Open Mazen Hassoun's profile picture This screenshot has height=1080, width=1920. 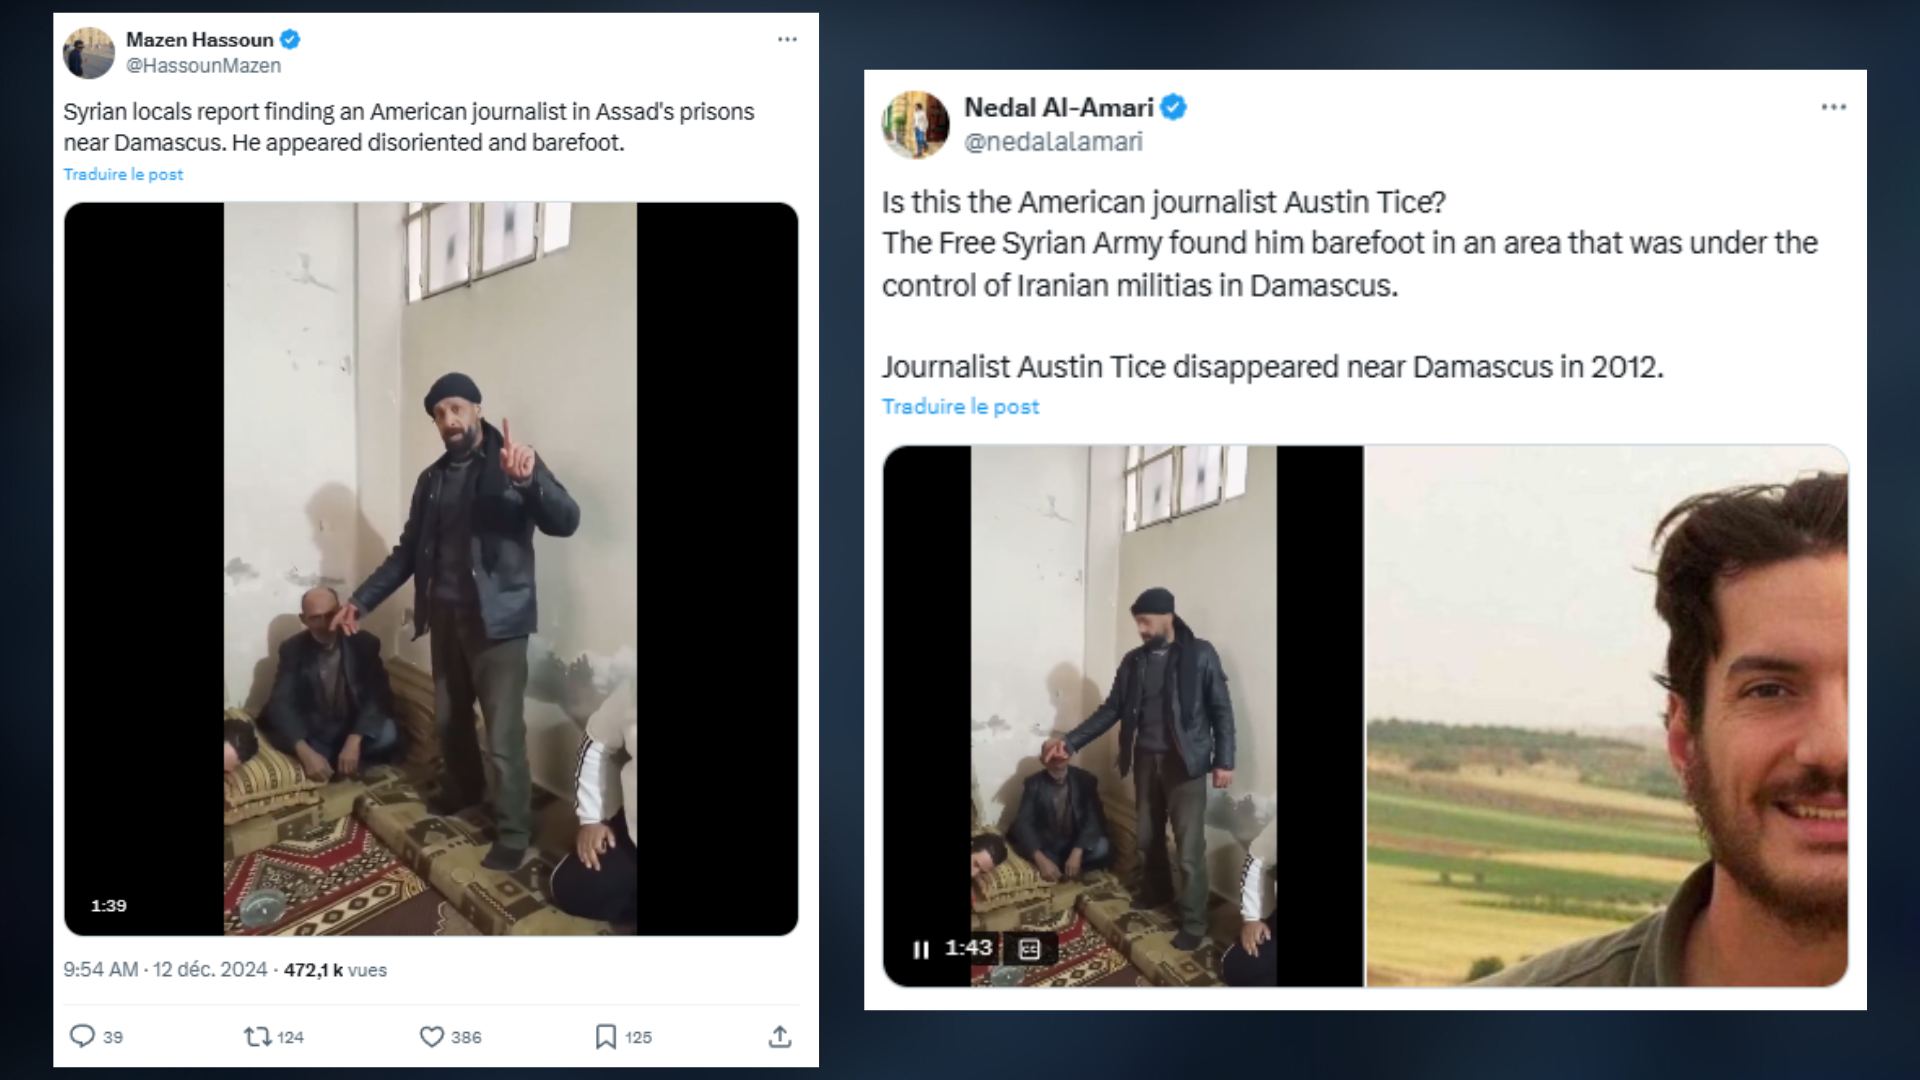[89, 53]
